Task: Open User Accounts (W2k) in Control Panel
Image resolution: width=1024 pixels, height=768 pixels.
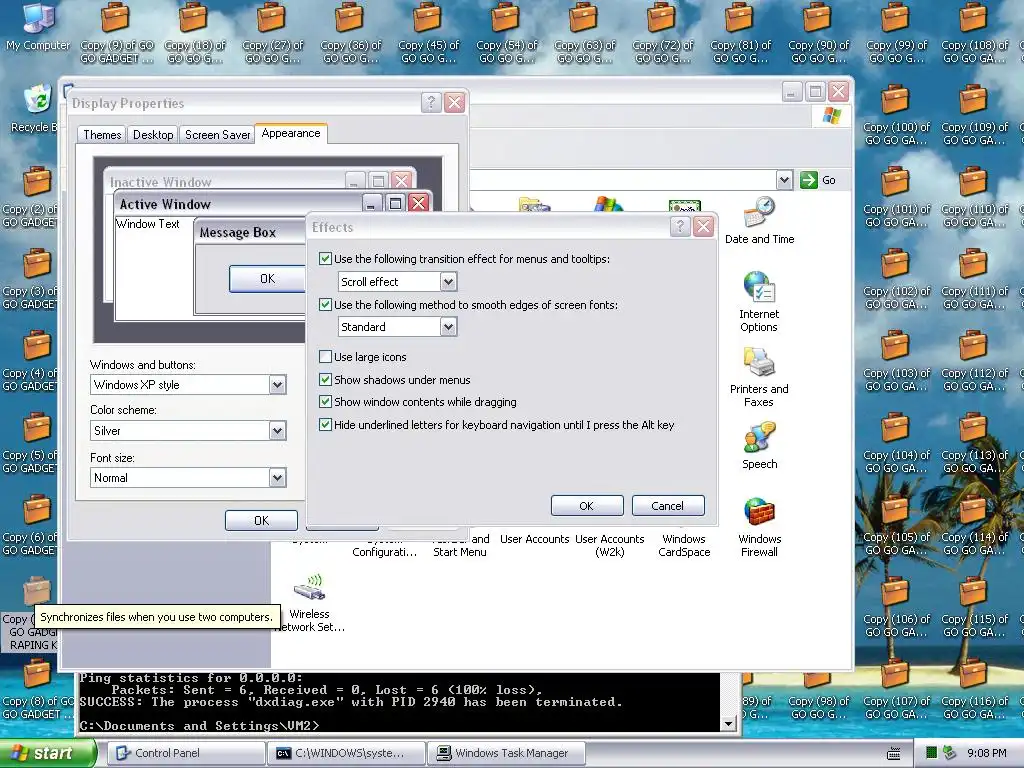Action: tap(610, 545)
